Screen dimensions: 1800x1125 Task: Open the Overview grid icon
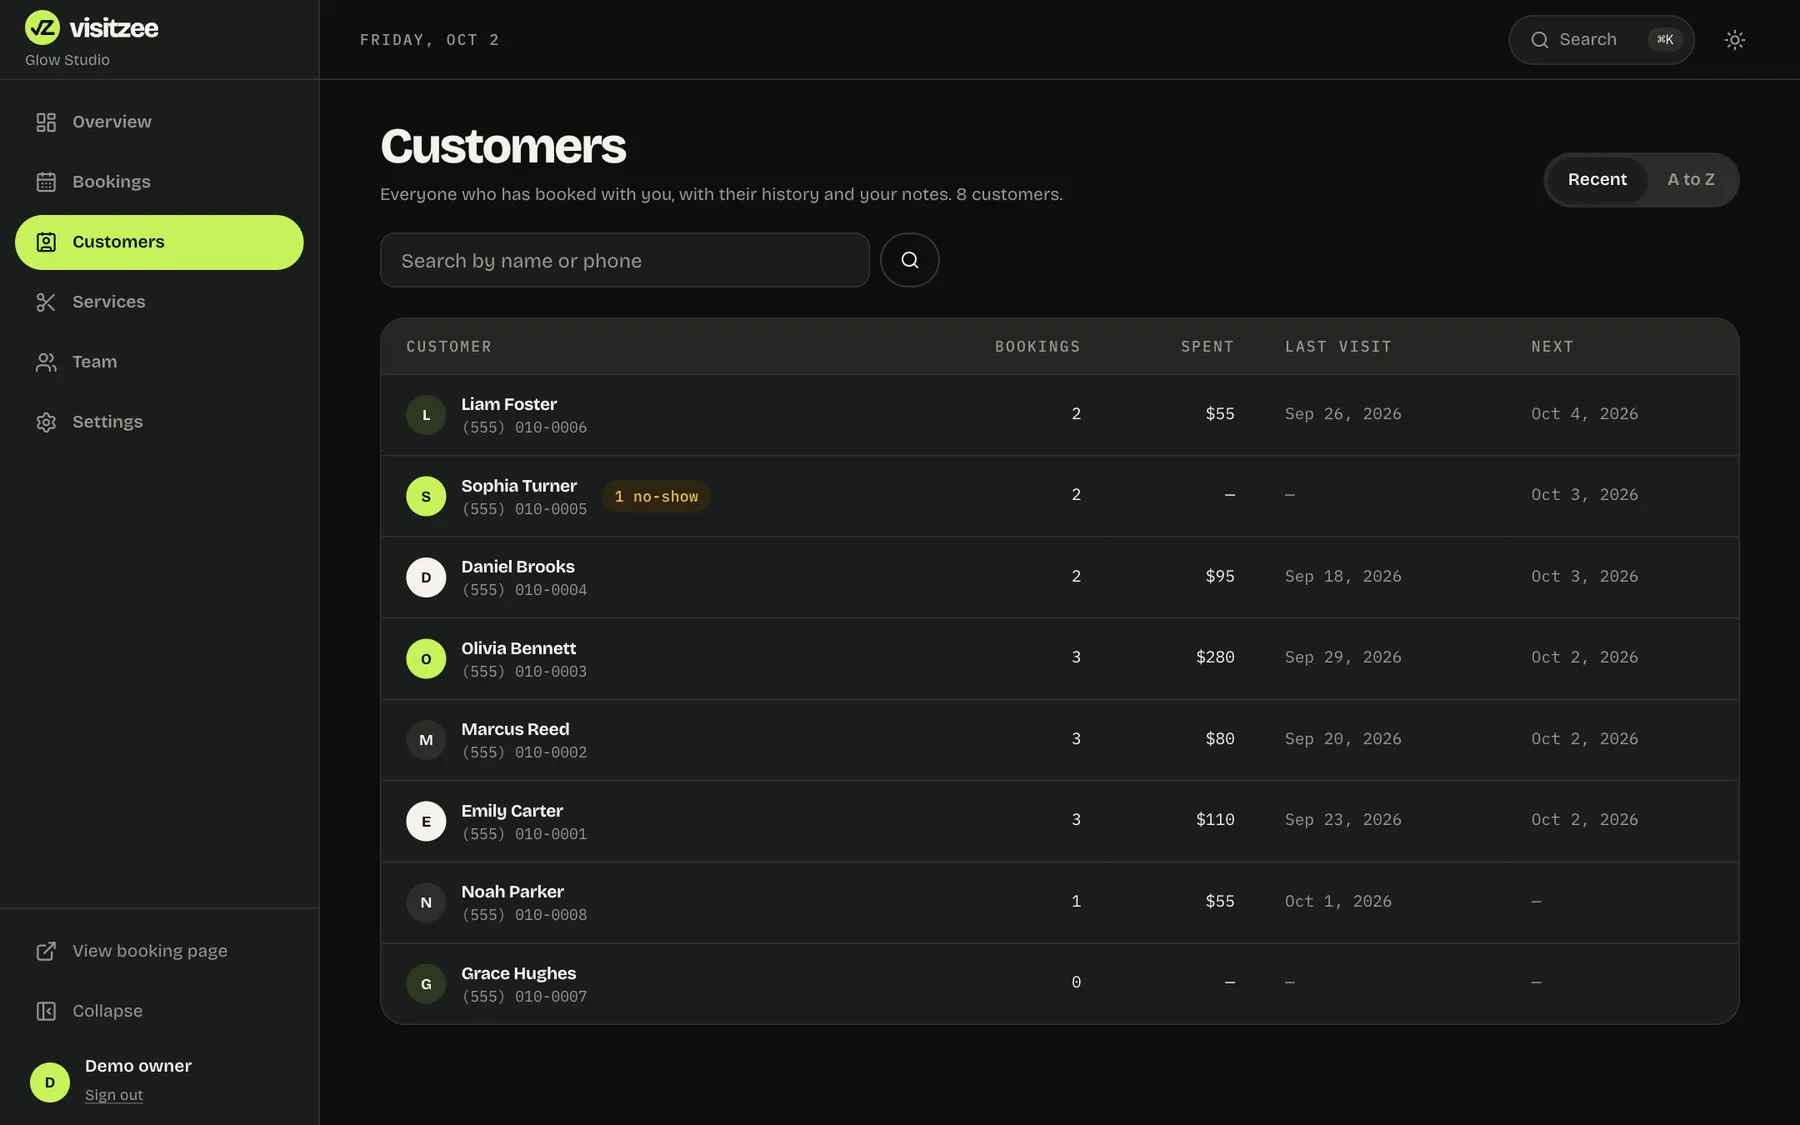tap(46, 122)
